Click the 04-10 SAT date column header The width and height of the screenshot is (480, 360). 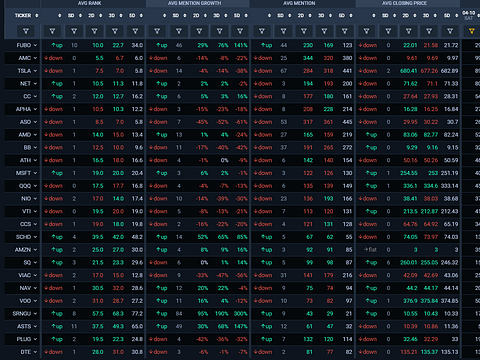click(x=469, y=15)
